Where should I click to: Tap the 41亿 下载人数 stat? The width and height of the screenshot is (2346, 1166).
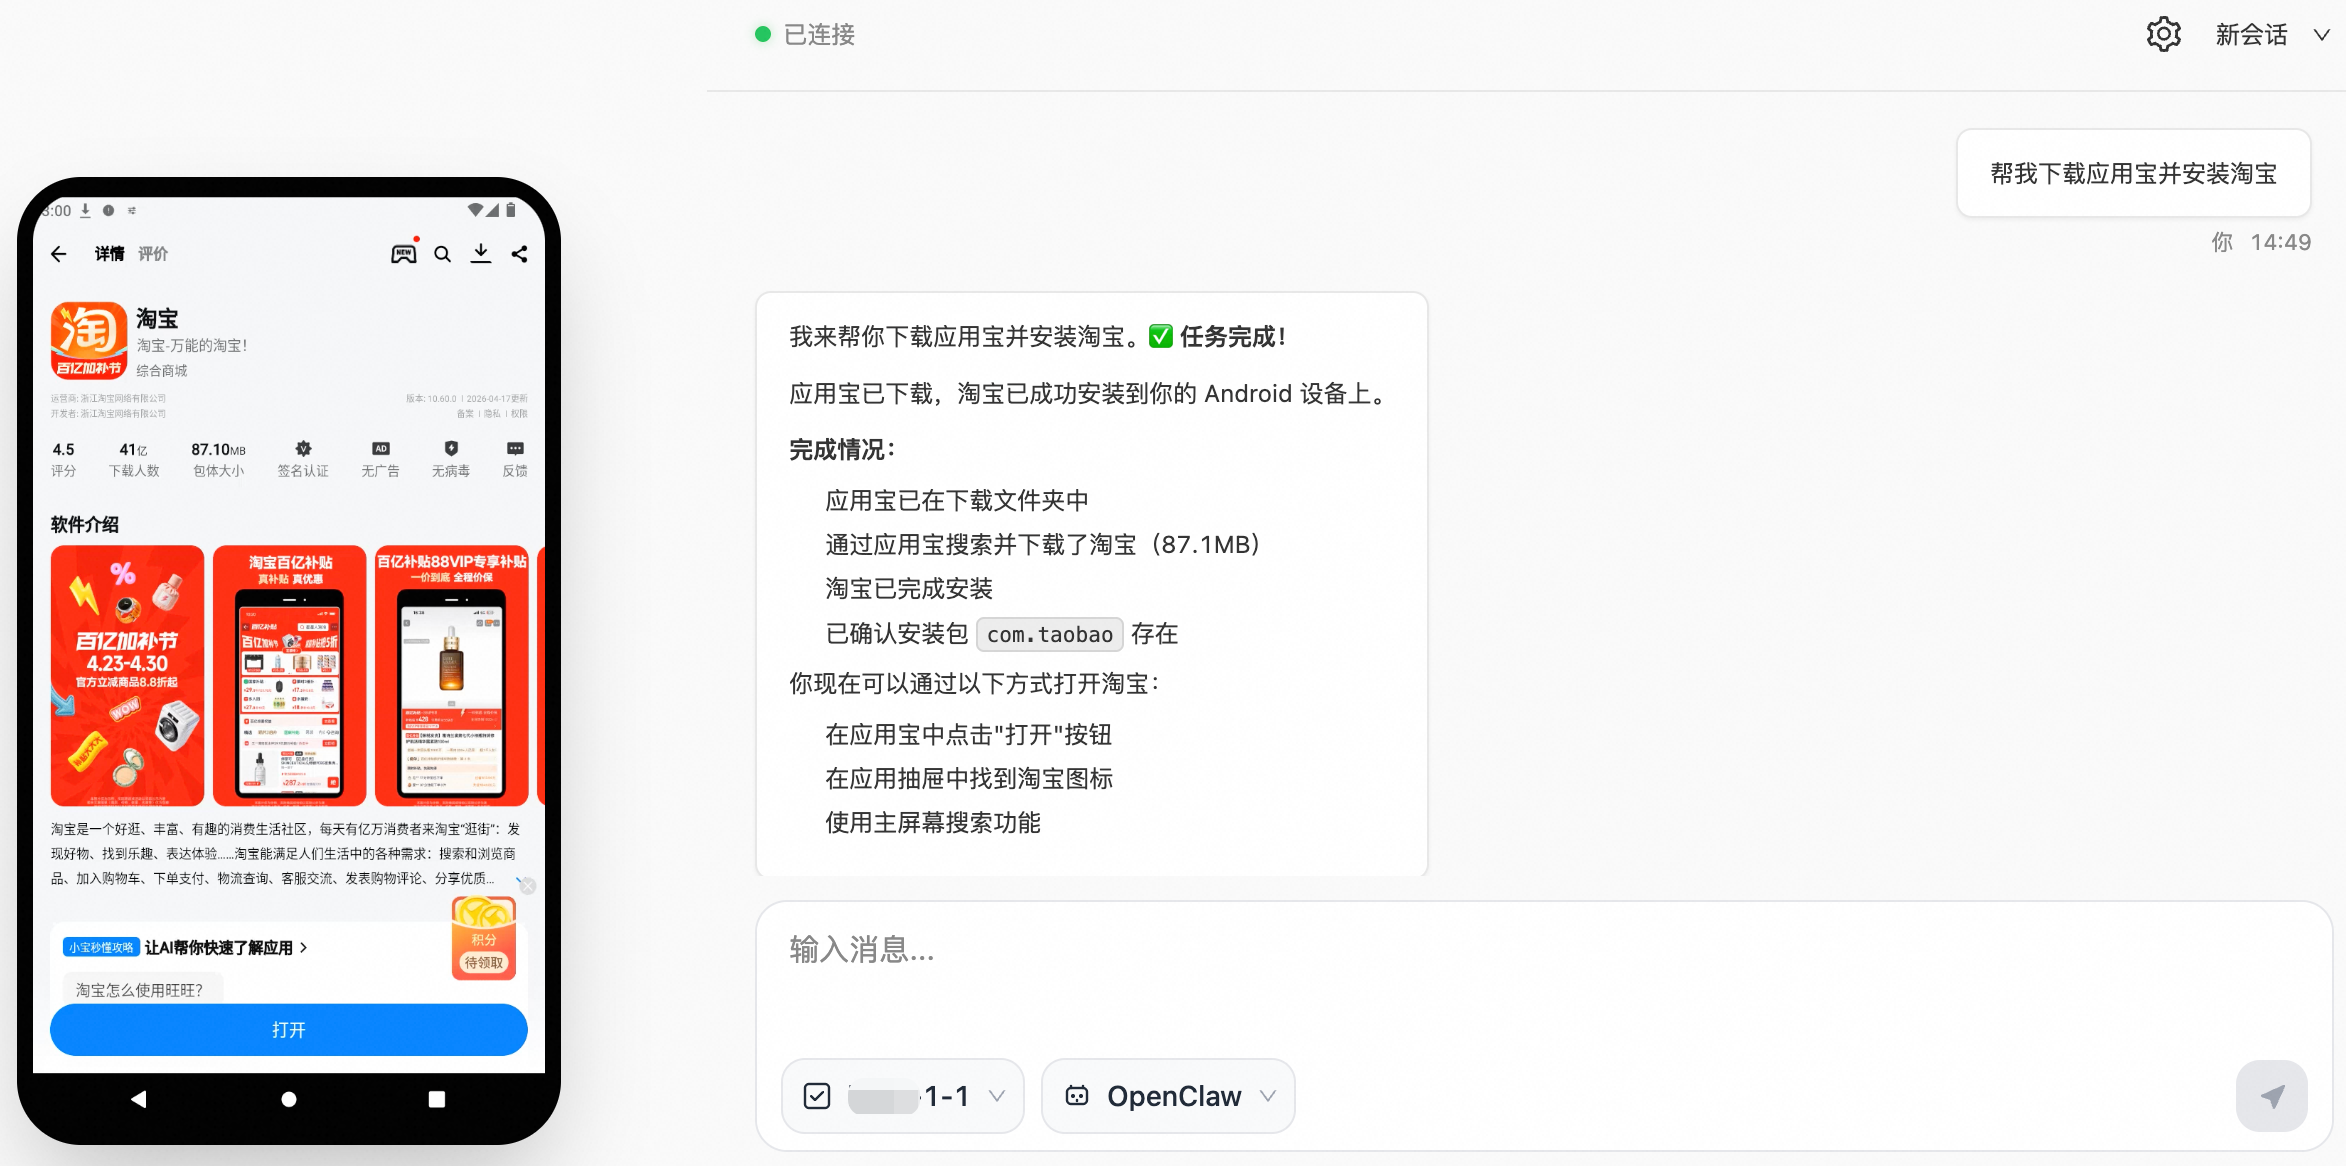134,460
